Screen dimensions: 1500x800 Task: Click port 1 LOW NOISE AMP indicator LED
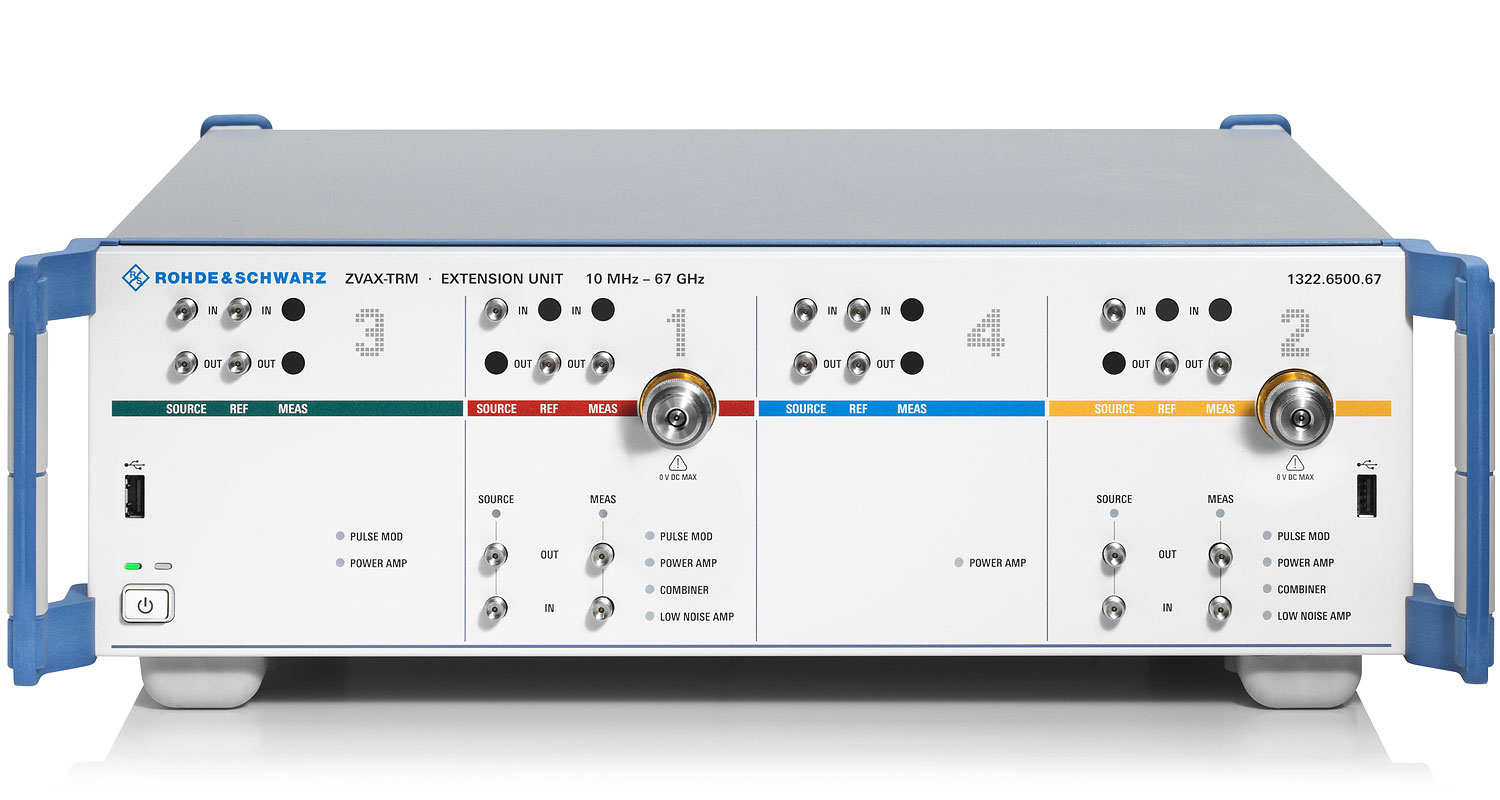click(650, 616)
